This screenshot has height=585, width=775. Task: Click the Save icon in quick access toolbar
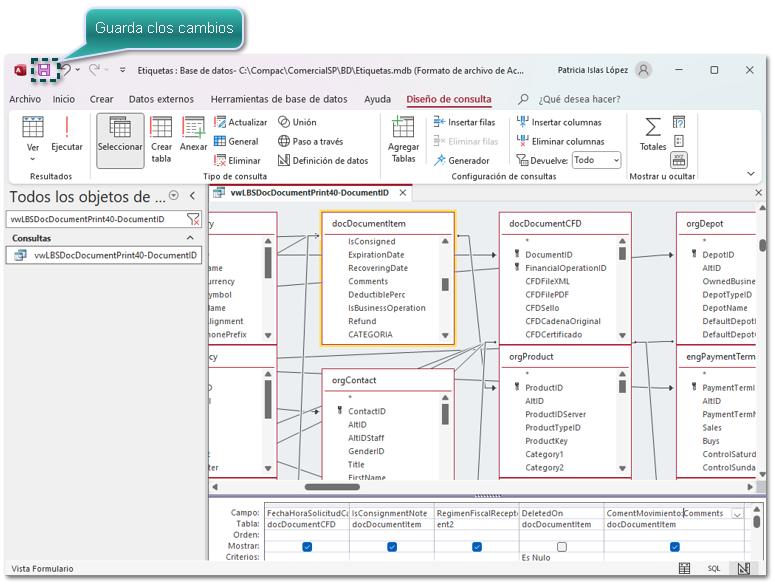coord(44,70)
